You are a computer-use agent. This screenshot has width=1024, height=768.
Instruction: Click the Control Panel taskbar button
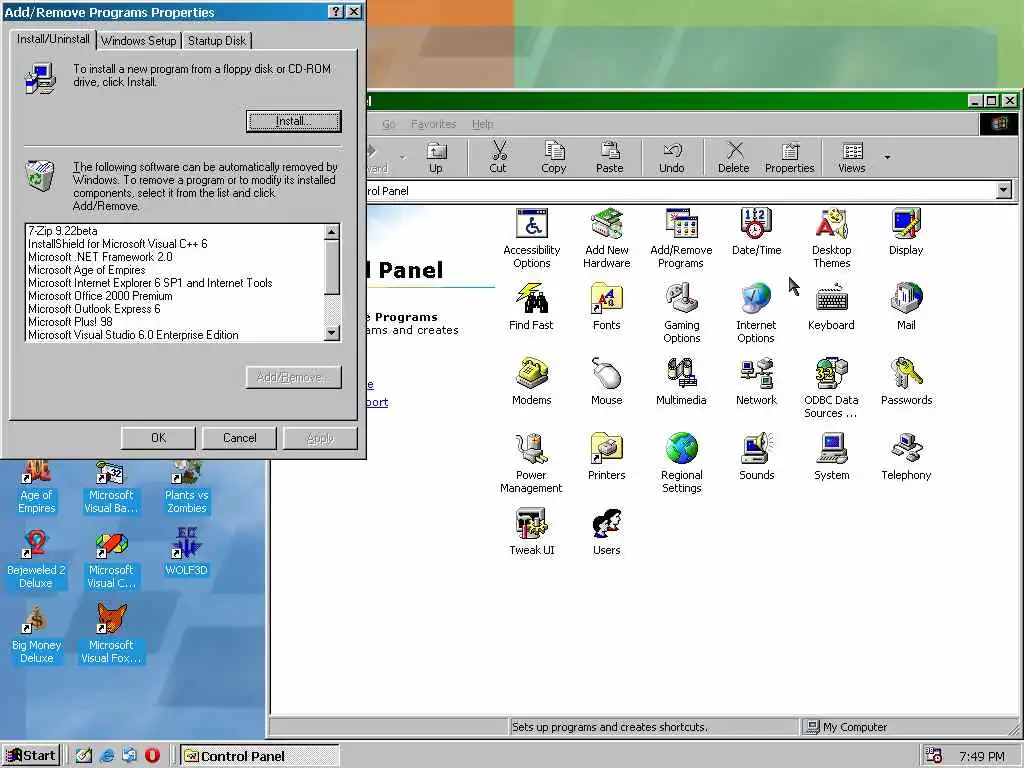tap(259, 756)
